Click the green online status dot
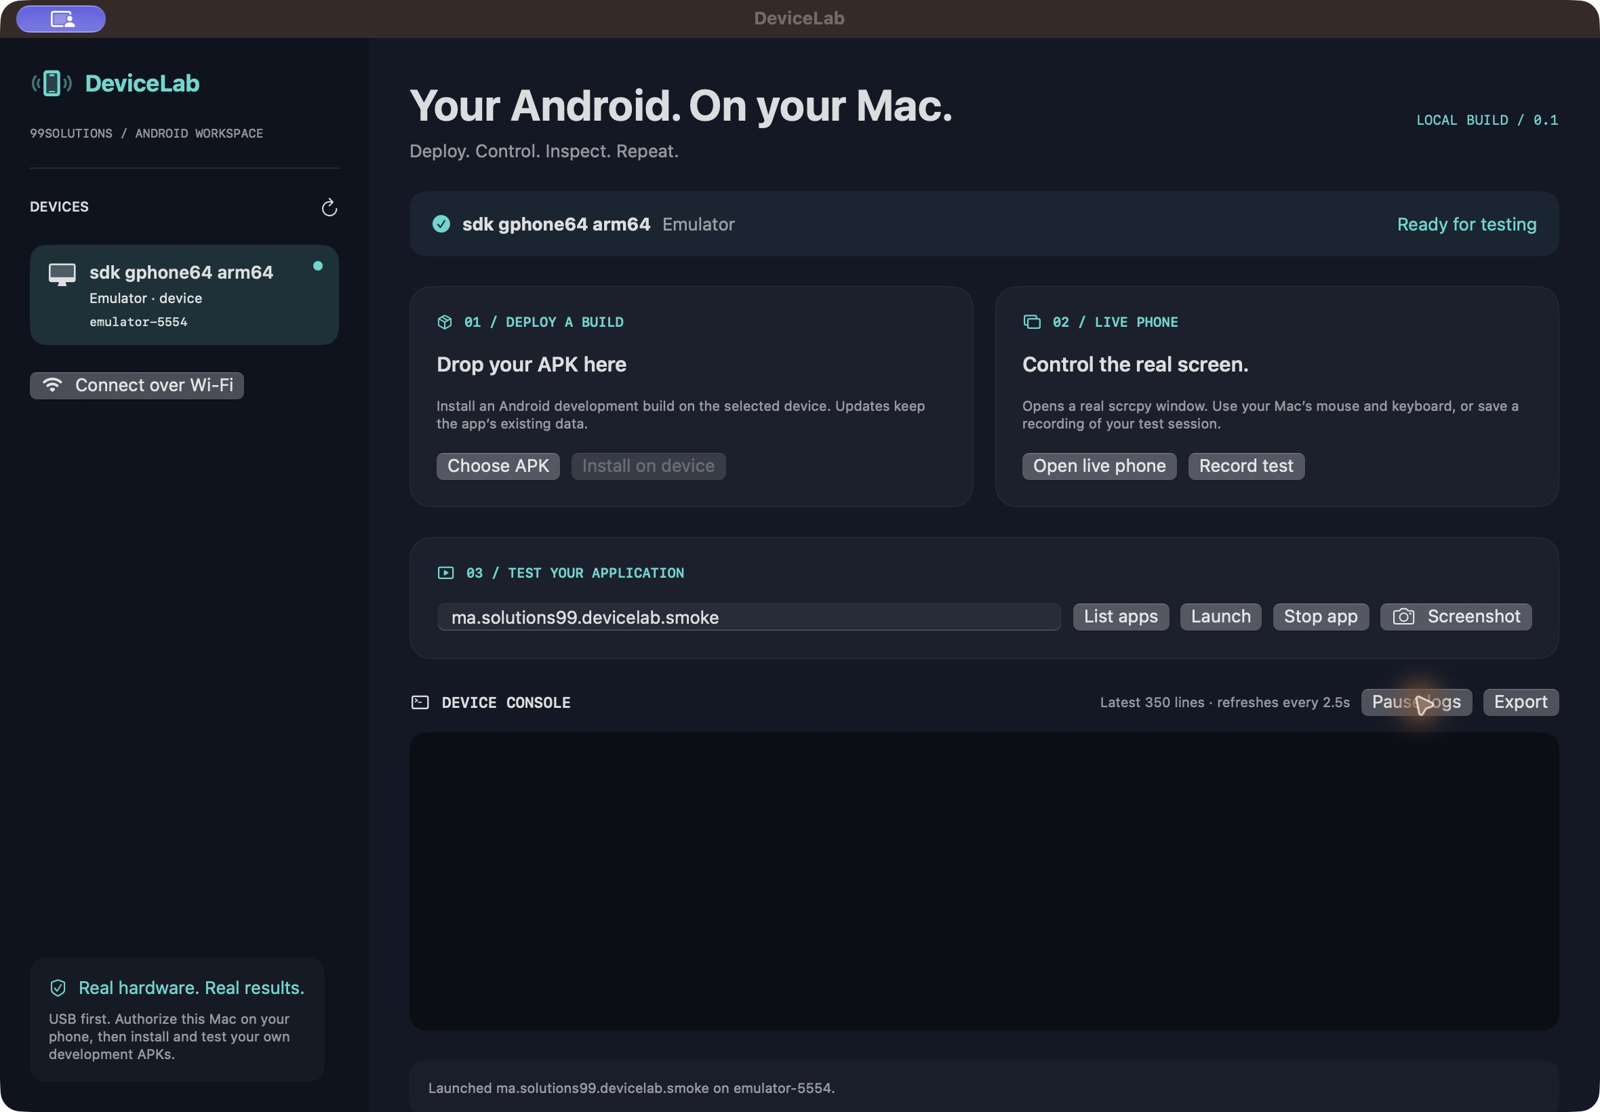This screenshot has width=1600, height=1112. (x=318, y=266)
